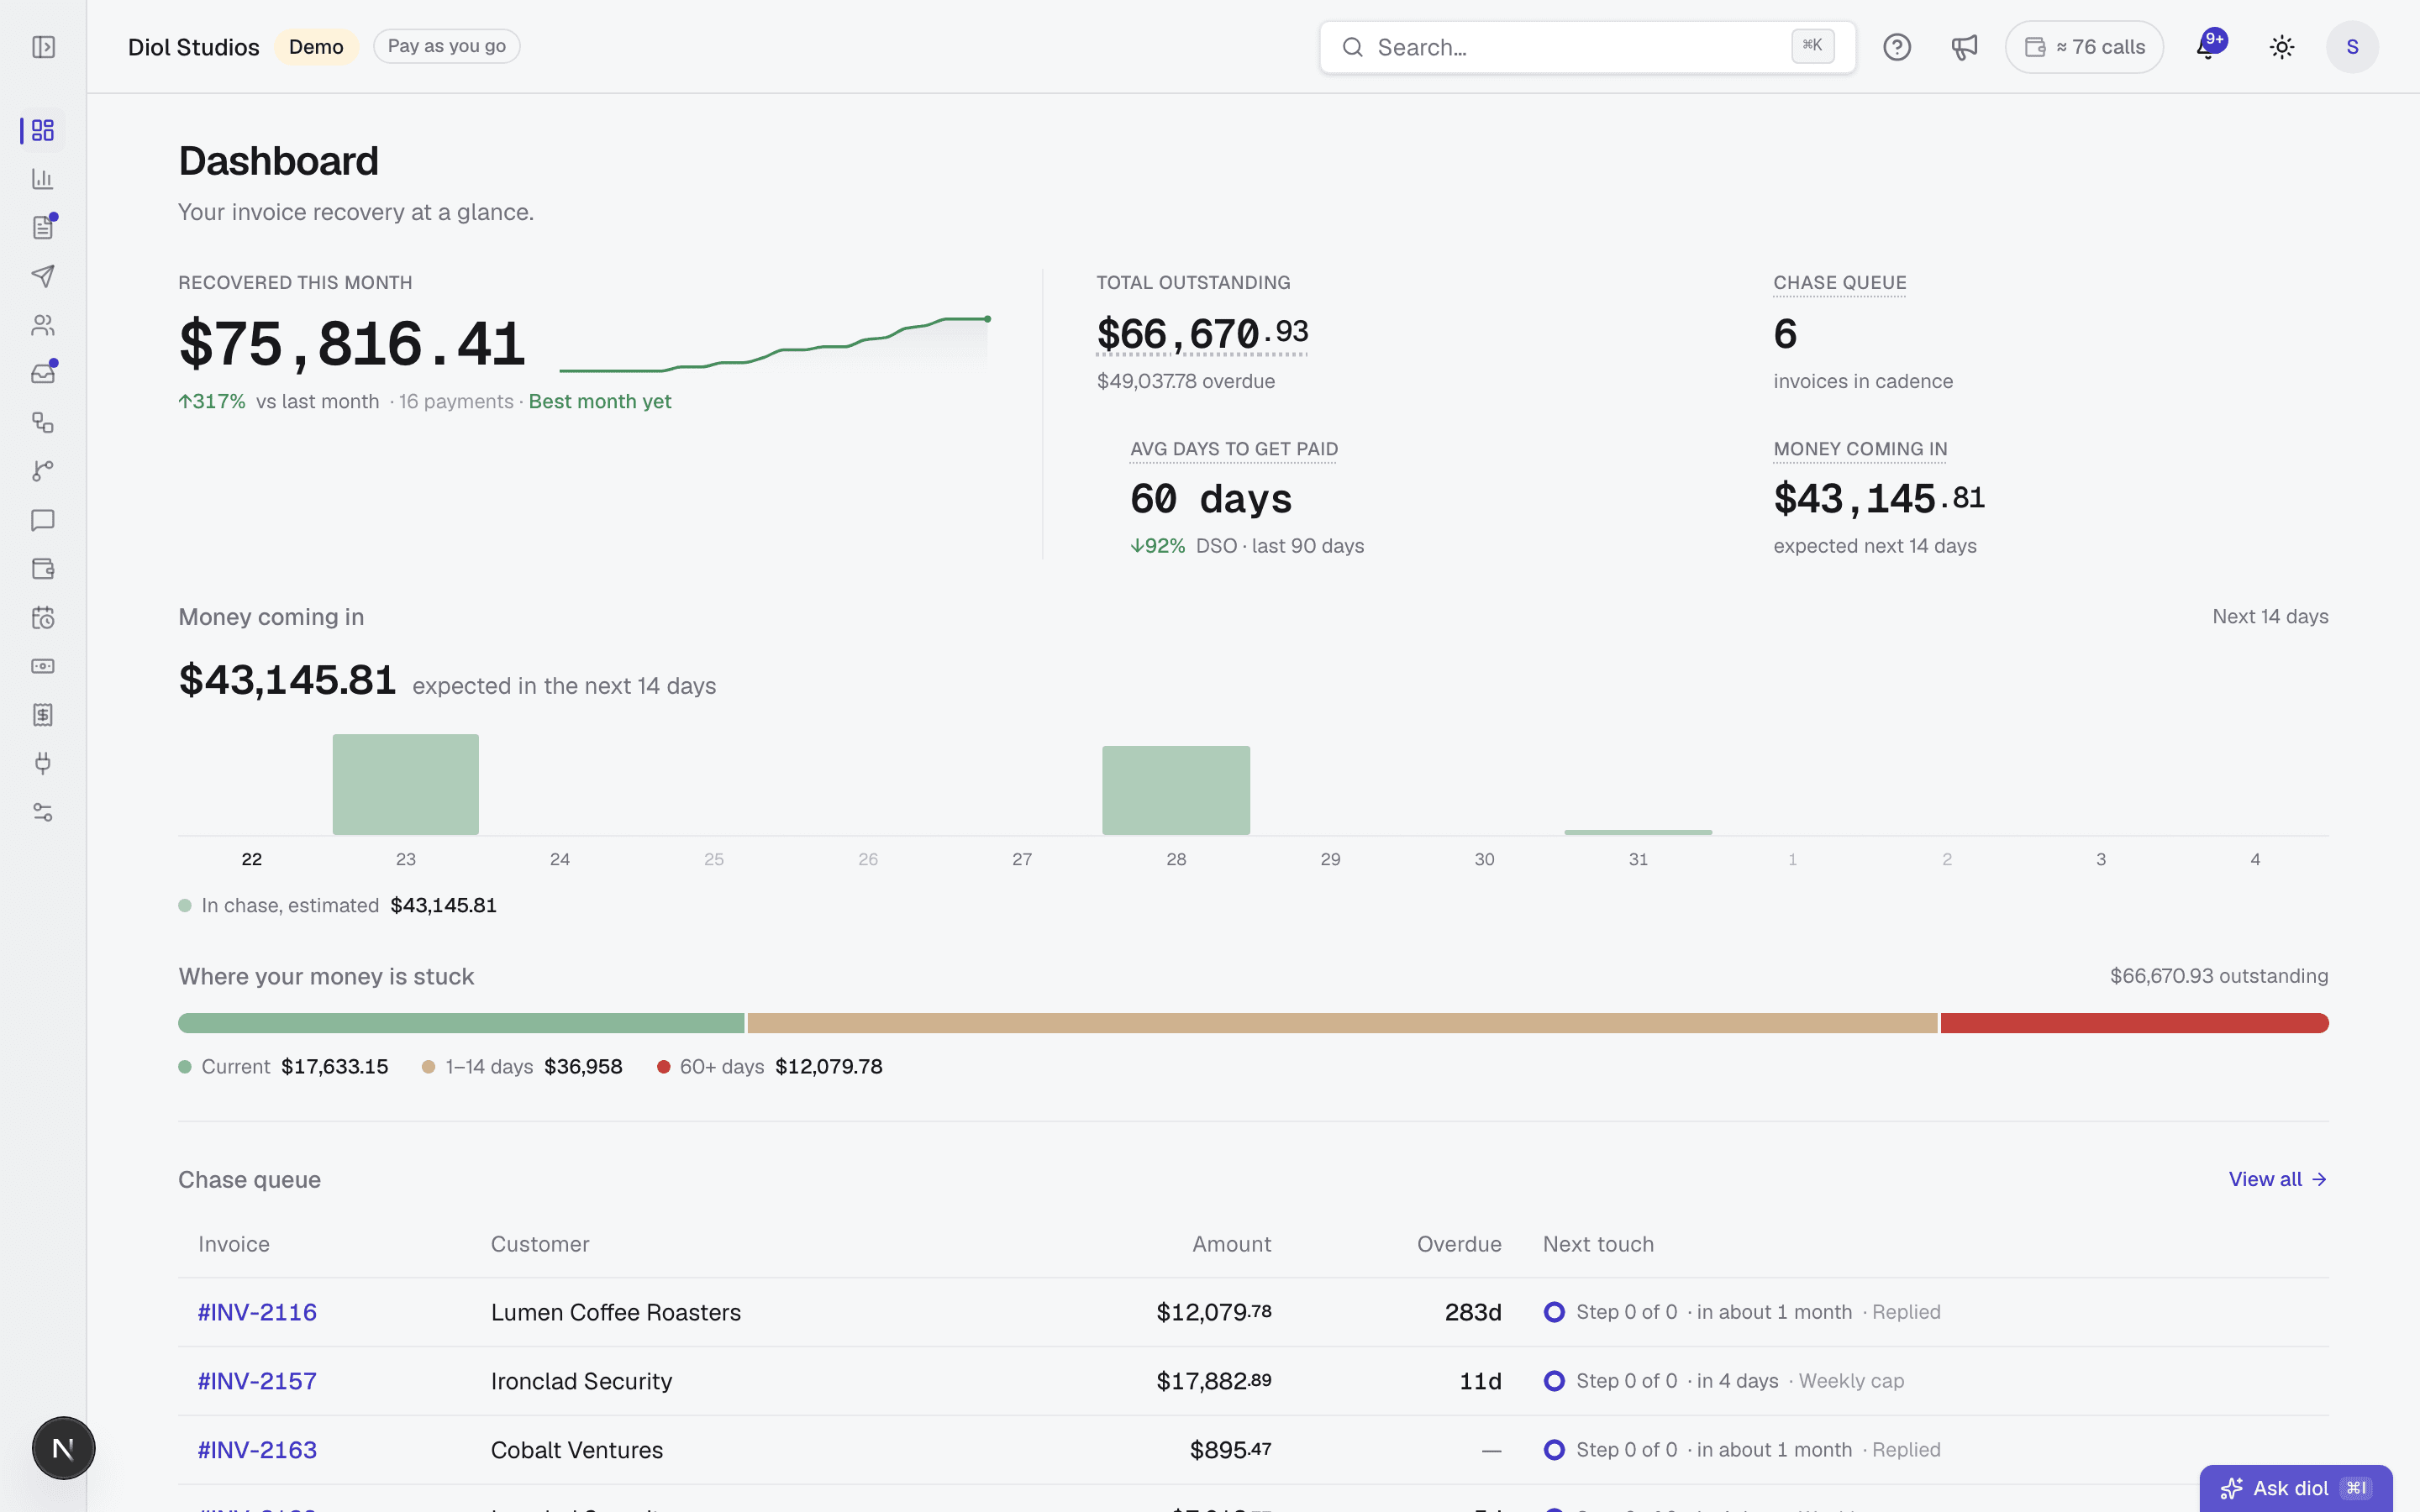Open the workflow boxes icon
Image resolution: width=2420 pixels, height=1512 pixels.
click(43, 422)
